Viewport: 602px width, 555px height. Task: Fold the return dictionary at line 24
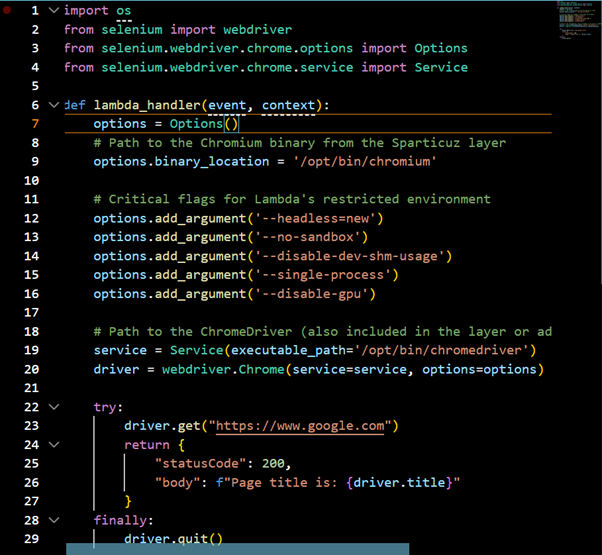point(54,445)
